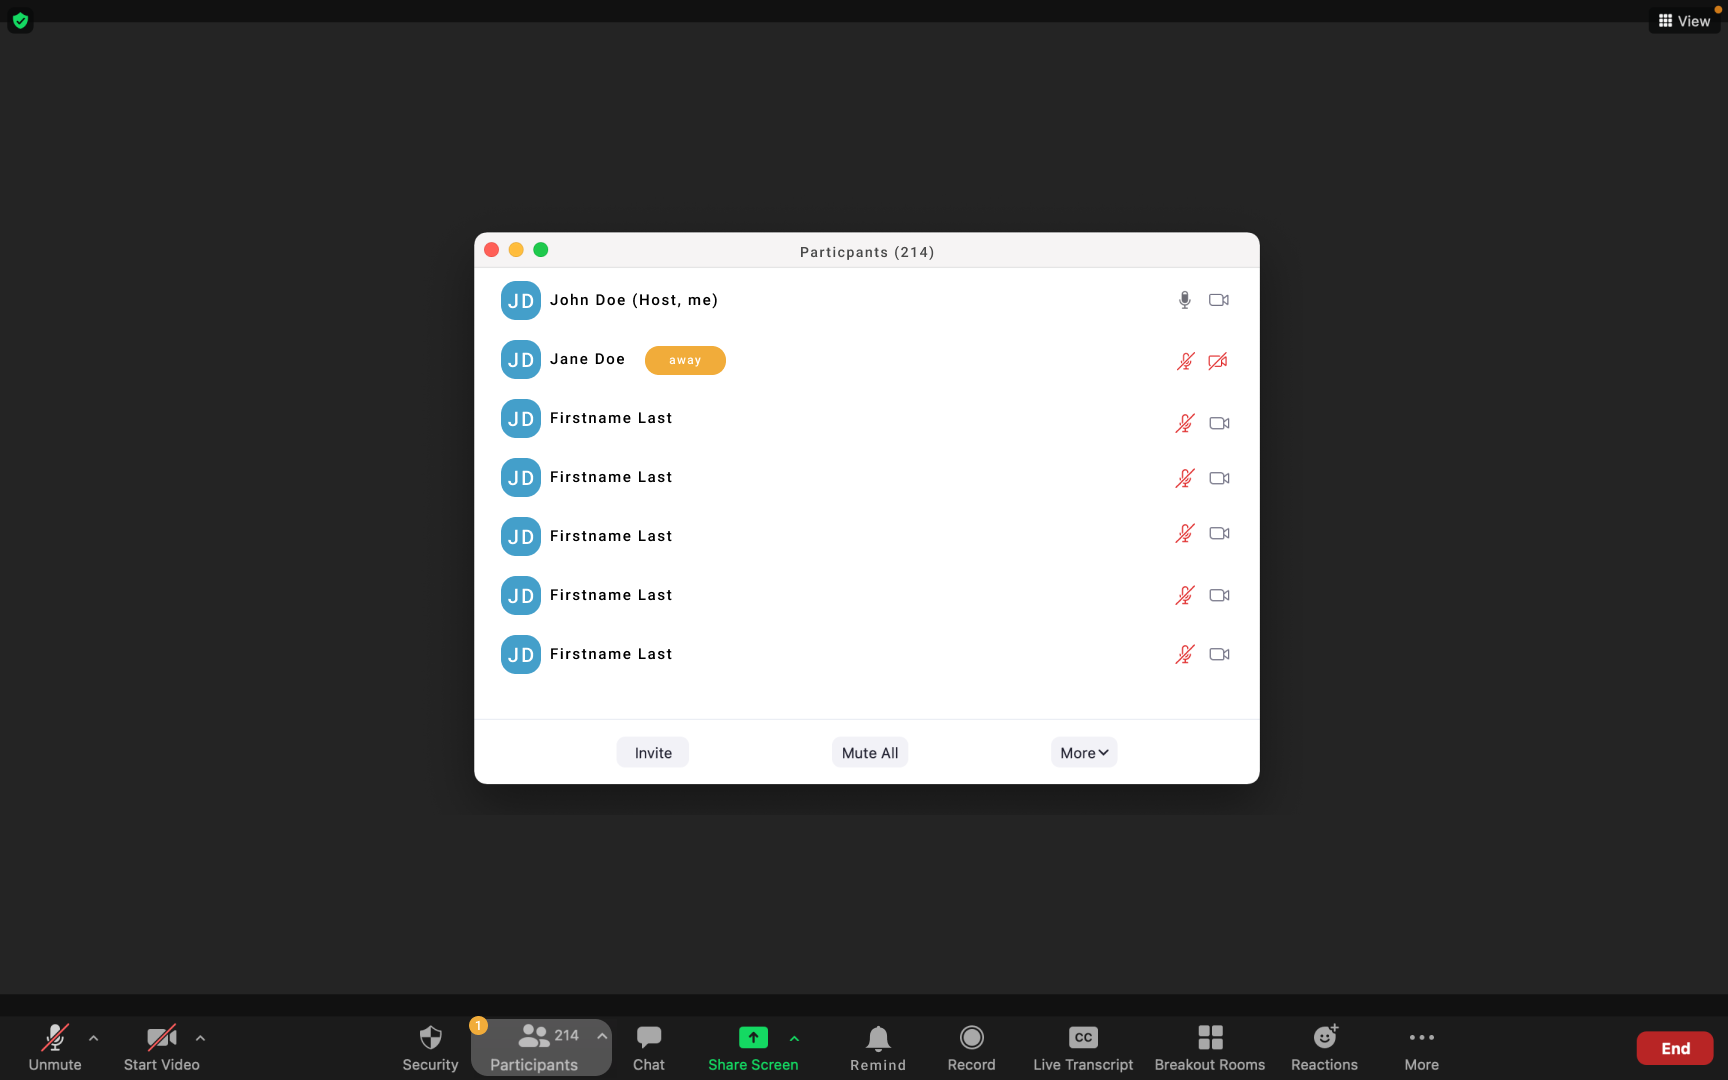Open the View menu
Screen dimensions: 1728x1080
tap(1685, 20)
